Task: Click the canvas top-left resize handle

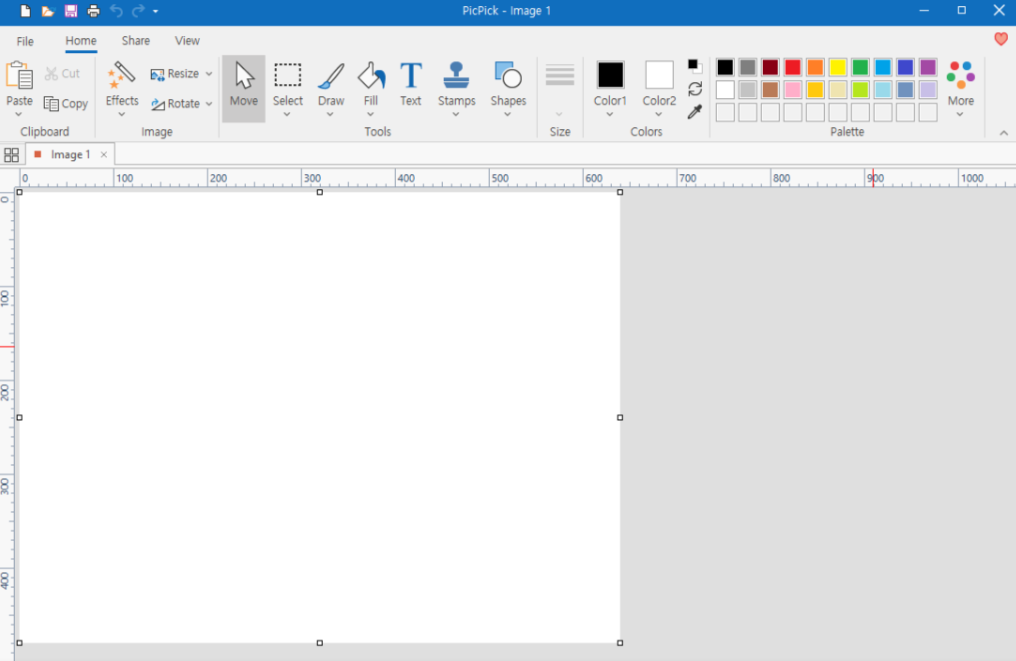Action: [x=19, y=192]
